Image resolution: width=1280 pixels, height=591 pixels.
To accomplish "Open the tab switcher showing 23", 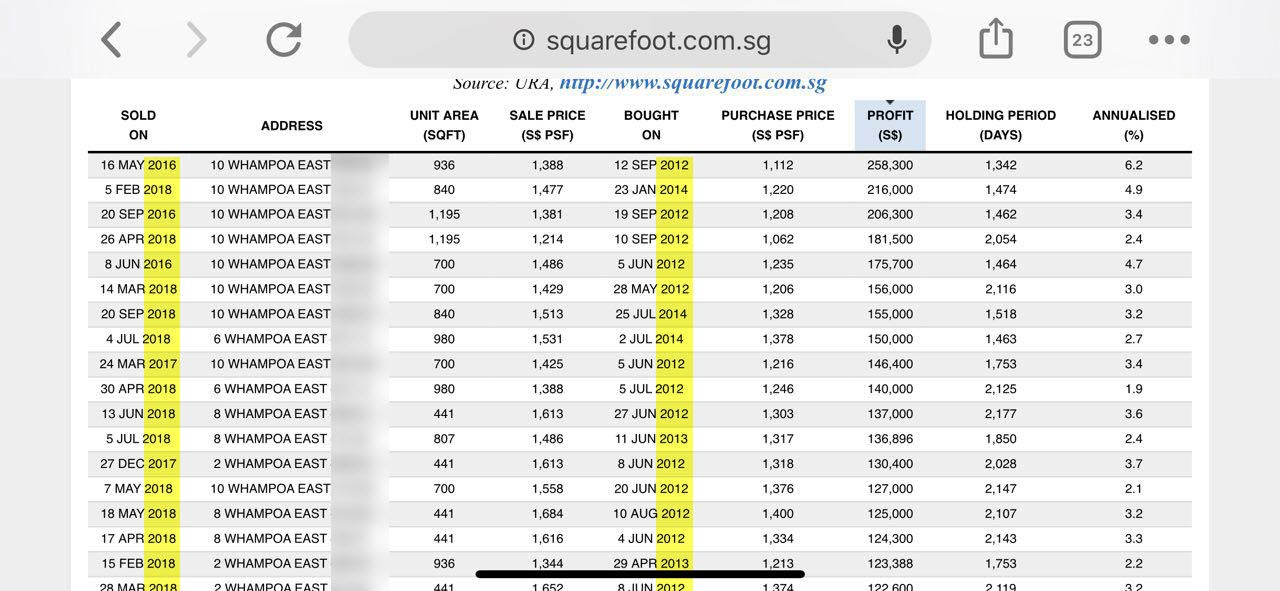I will 1082,40.
